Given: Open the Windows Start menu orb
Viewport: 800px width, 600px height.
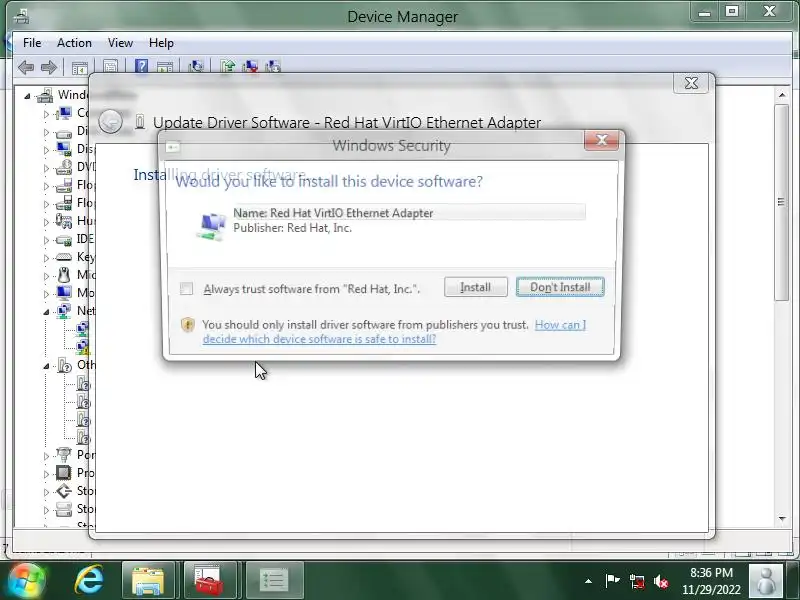Looking at the screenshot, I should [27, 581].
